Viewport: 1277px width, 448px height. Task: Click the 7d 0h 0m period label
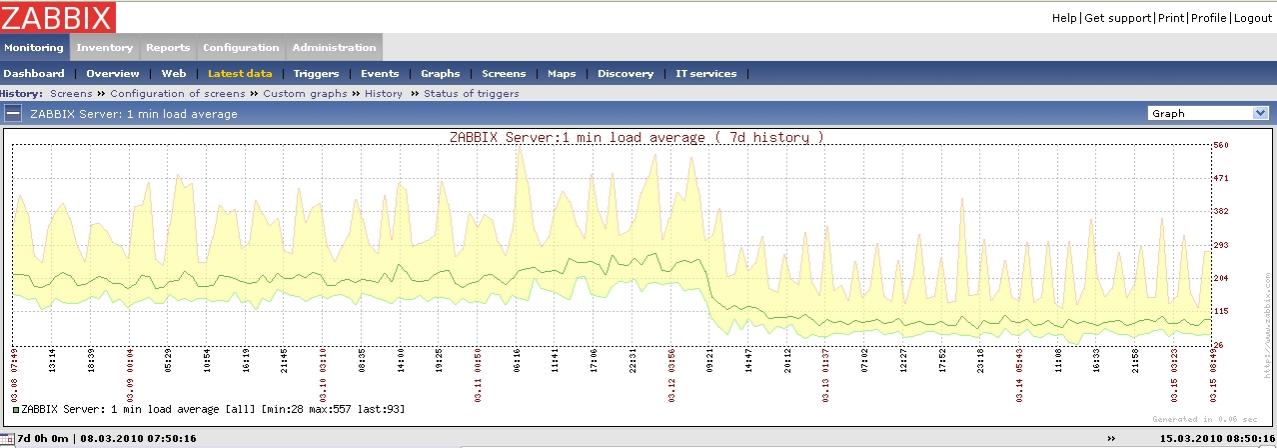43,439
